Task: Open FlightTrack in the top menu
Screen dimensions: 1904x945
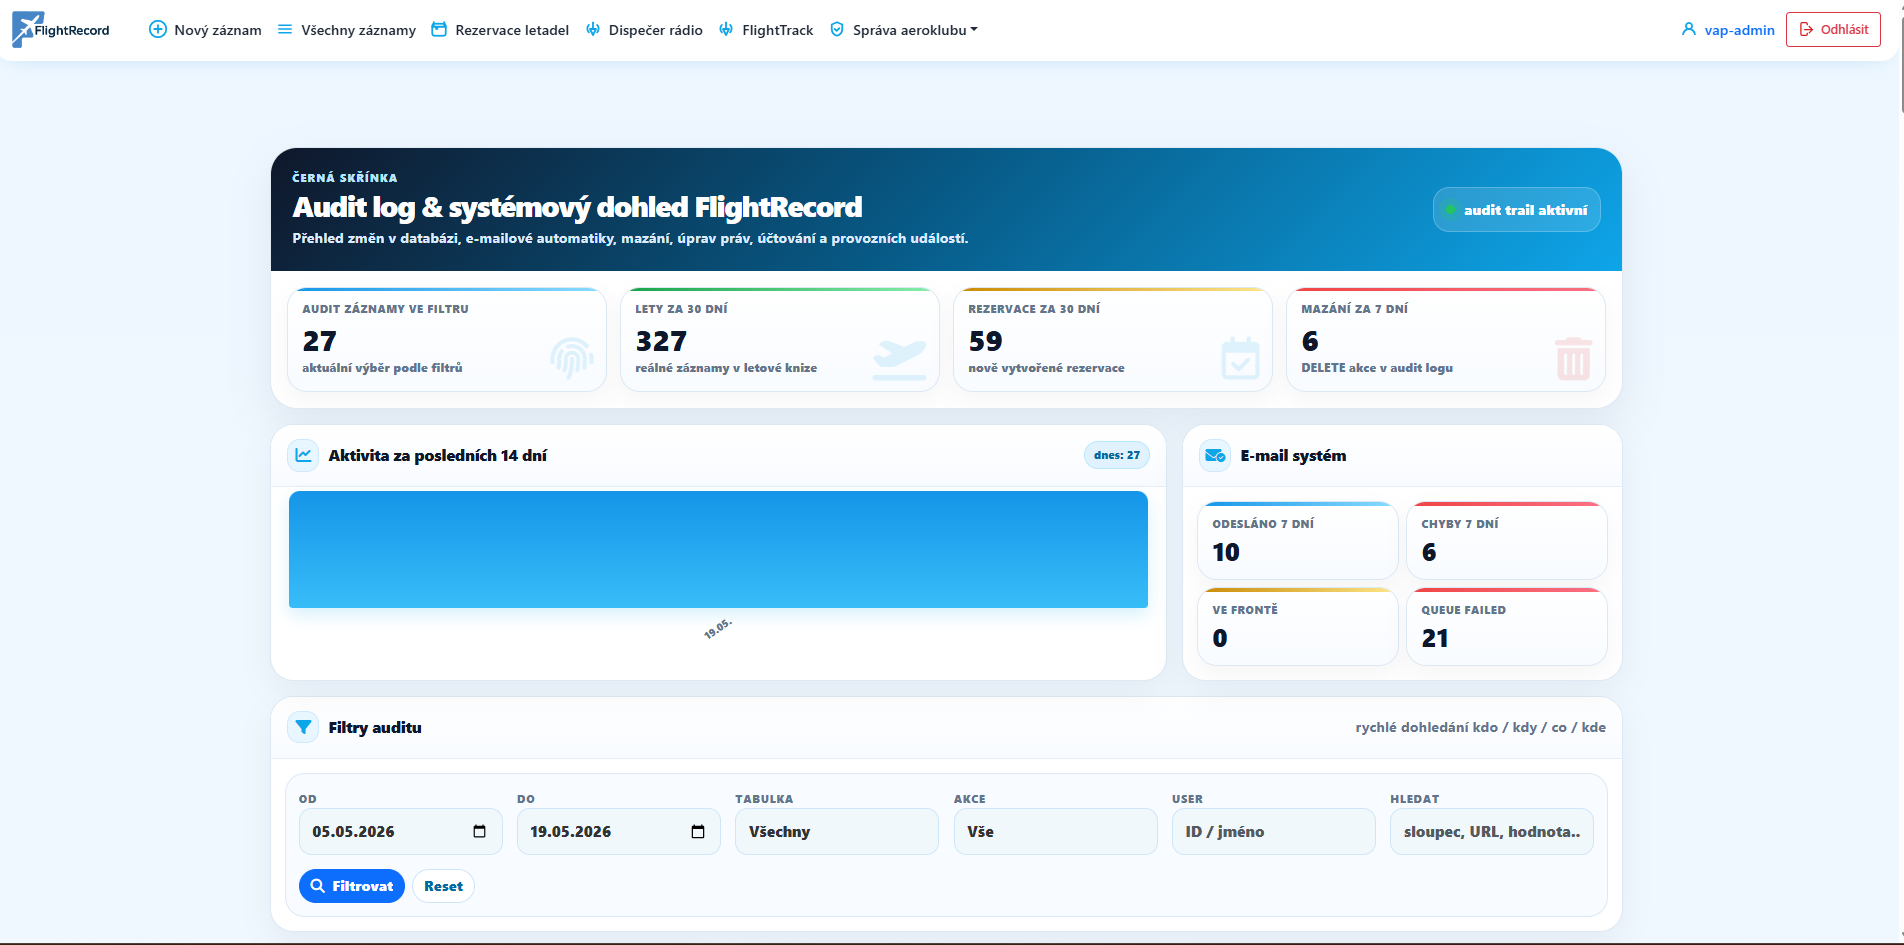Action: point(766,30)
